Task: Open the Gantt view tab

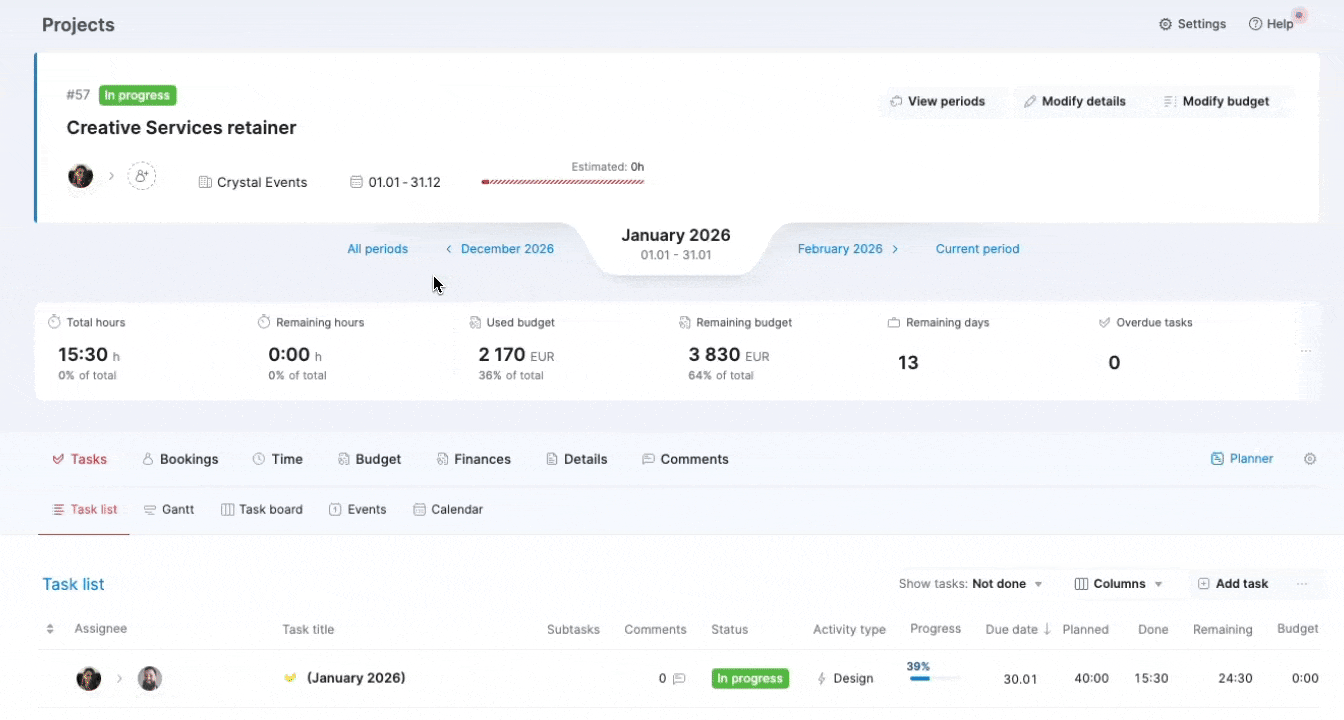Action: 169,509
